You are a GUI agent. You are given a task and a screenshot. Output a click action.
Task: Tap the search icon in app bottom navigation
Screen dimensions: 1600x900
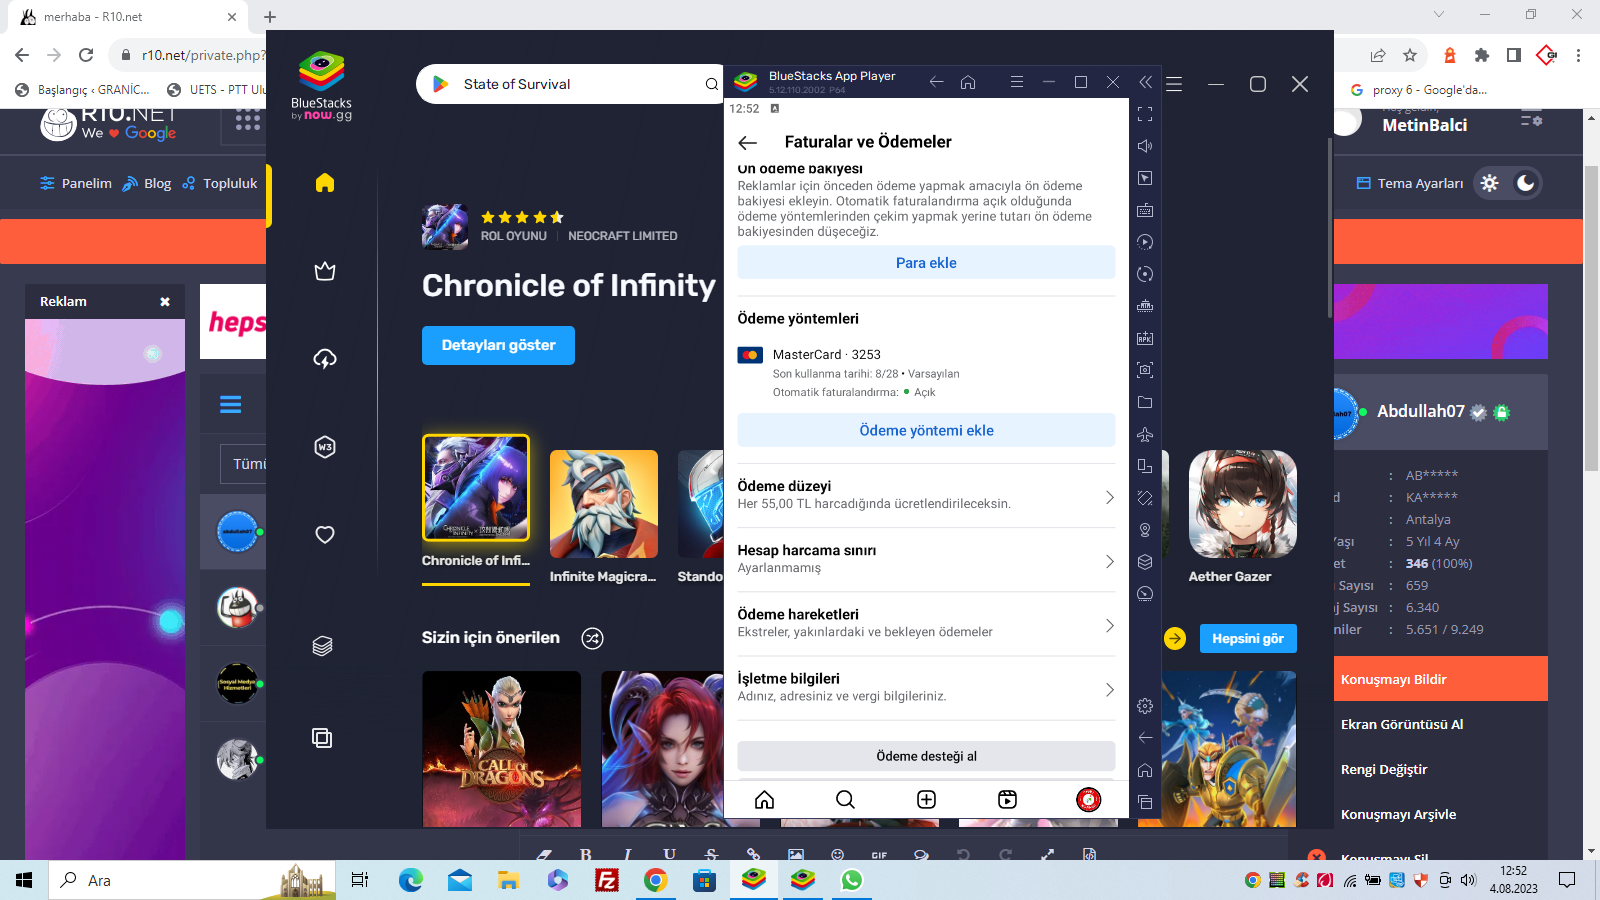[845, 799]
